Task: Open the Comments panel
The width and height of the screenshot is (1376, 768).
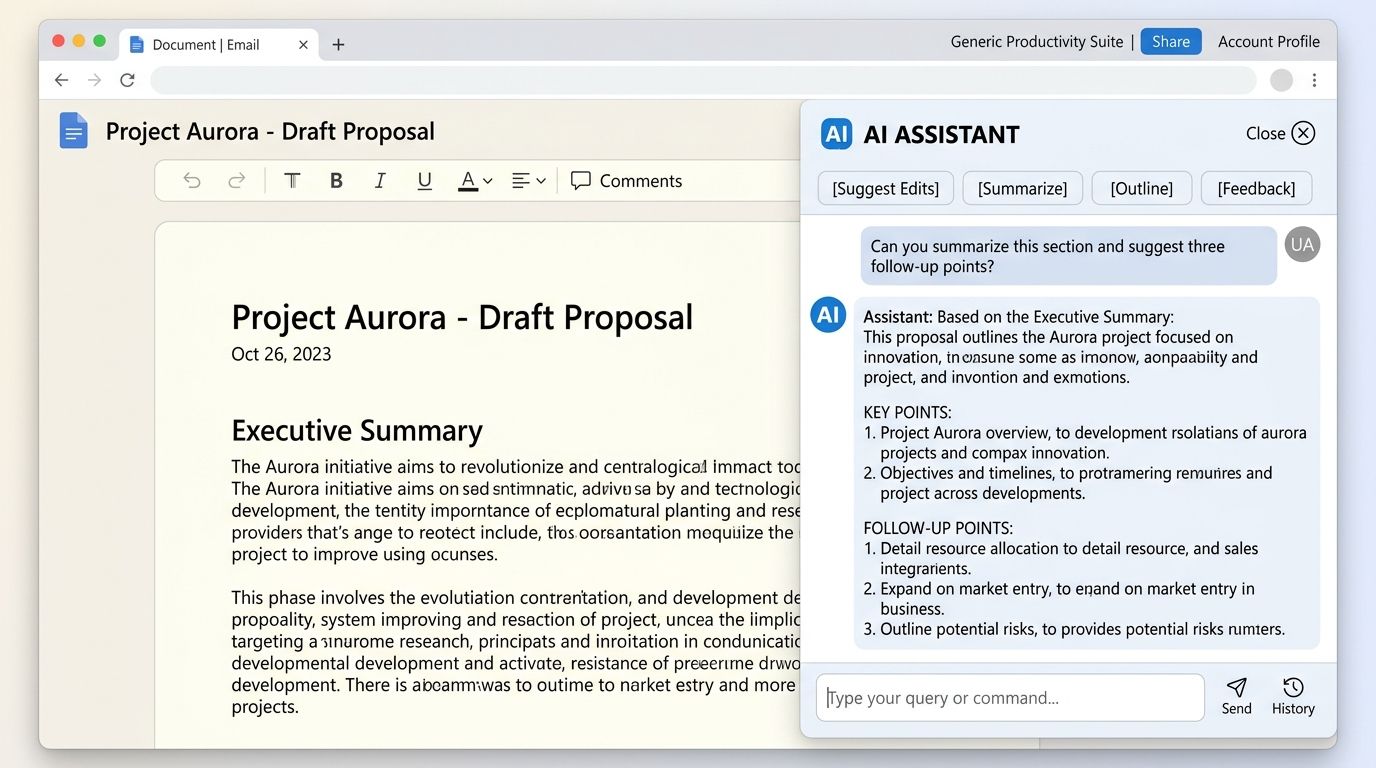Action: [x=626, y=181]
